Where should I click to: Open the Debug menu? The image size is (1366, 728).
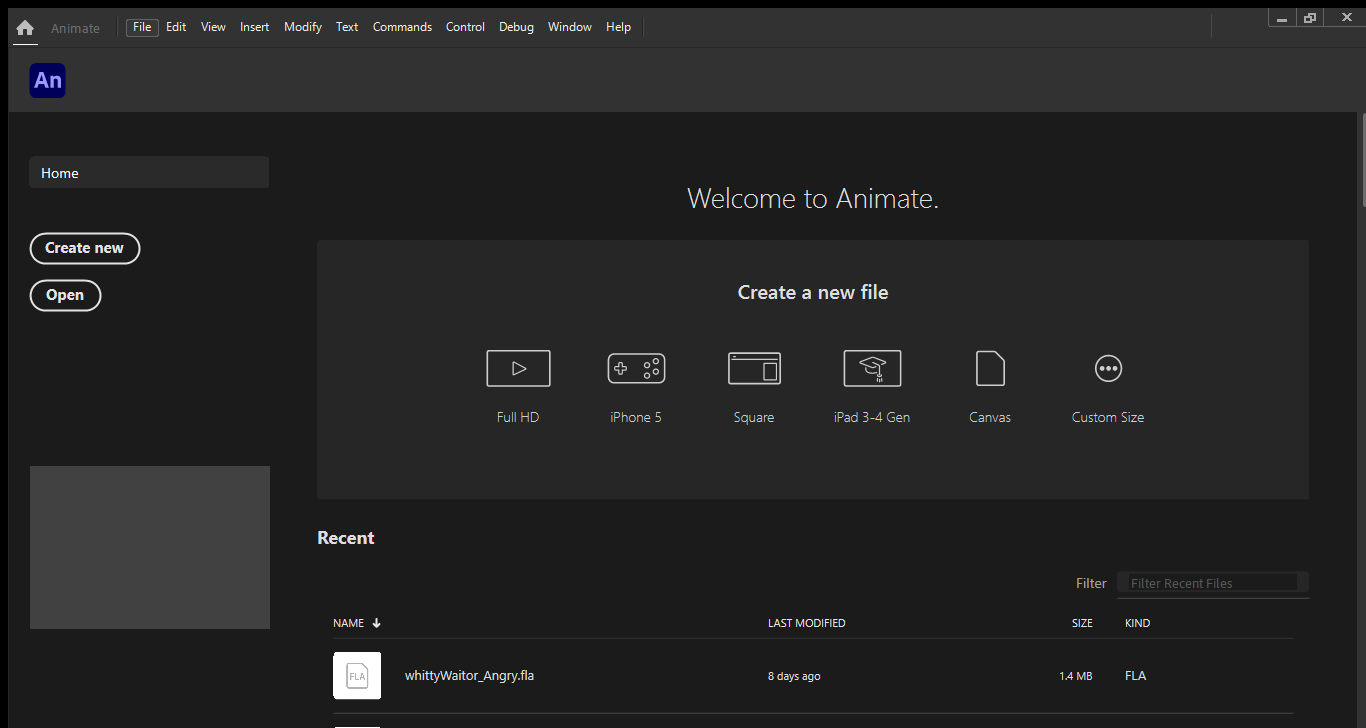[x=516, y=27]
